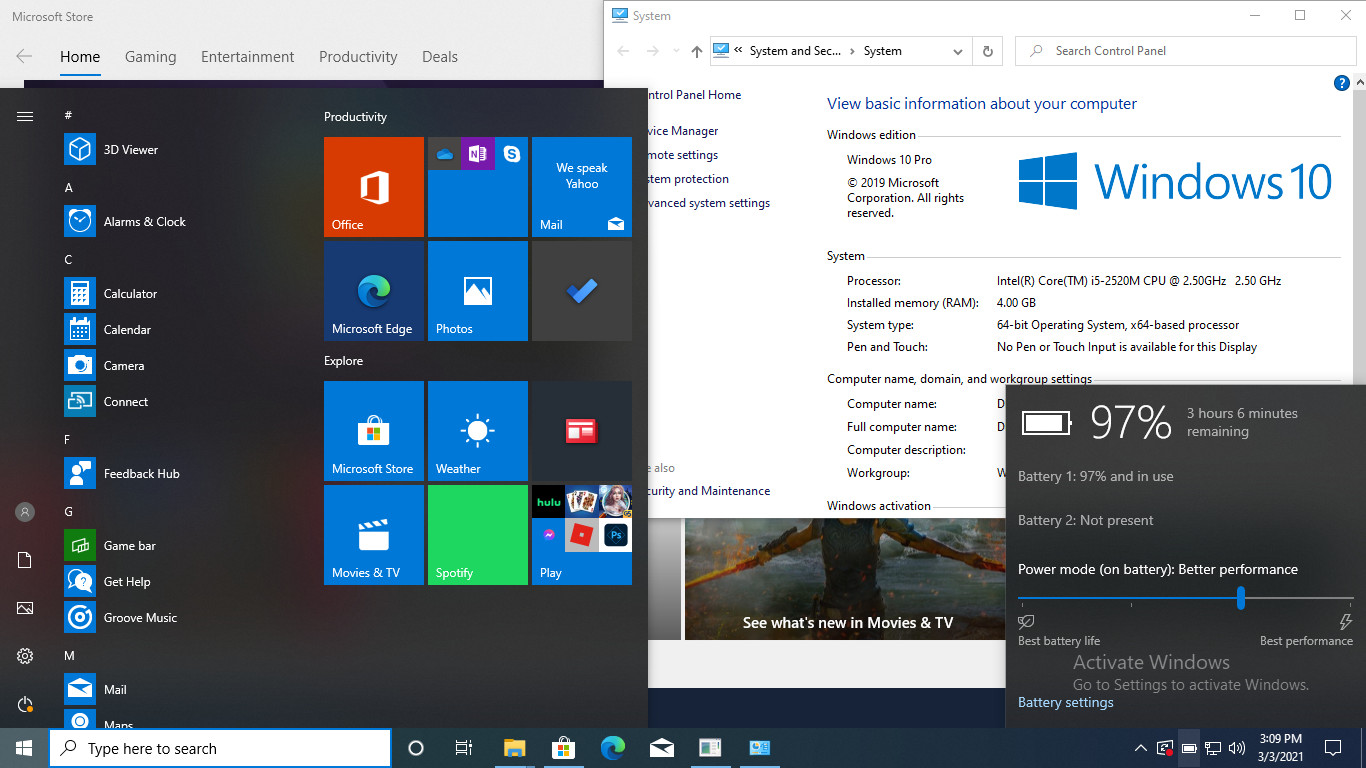Open address history dropdown in System window
Viewport: 1366px width, 768px height.
[x=957, y=51]
